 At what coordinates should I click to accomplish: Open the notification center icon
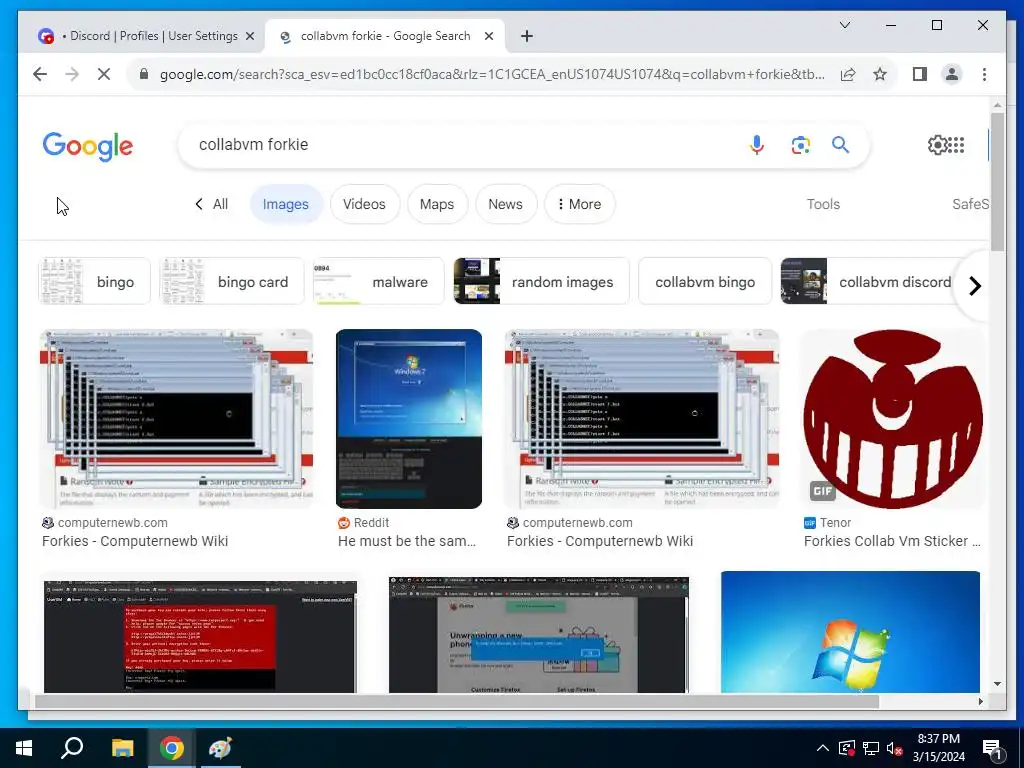tap(992, 748)
